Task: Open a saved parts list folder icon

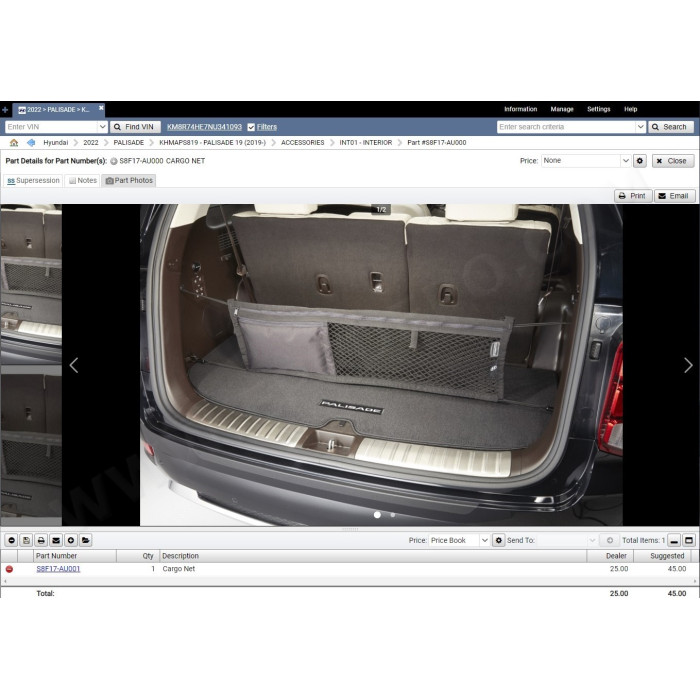Action: coord(86,541)
